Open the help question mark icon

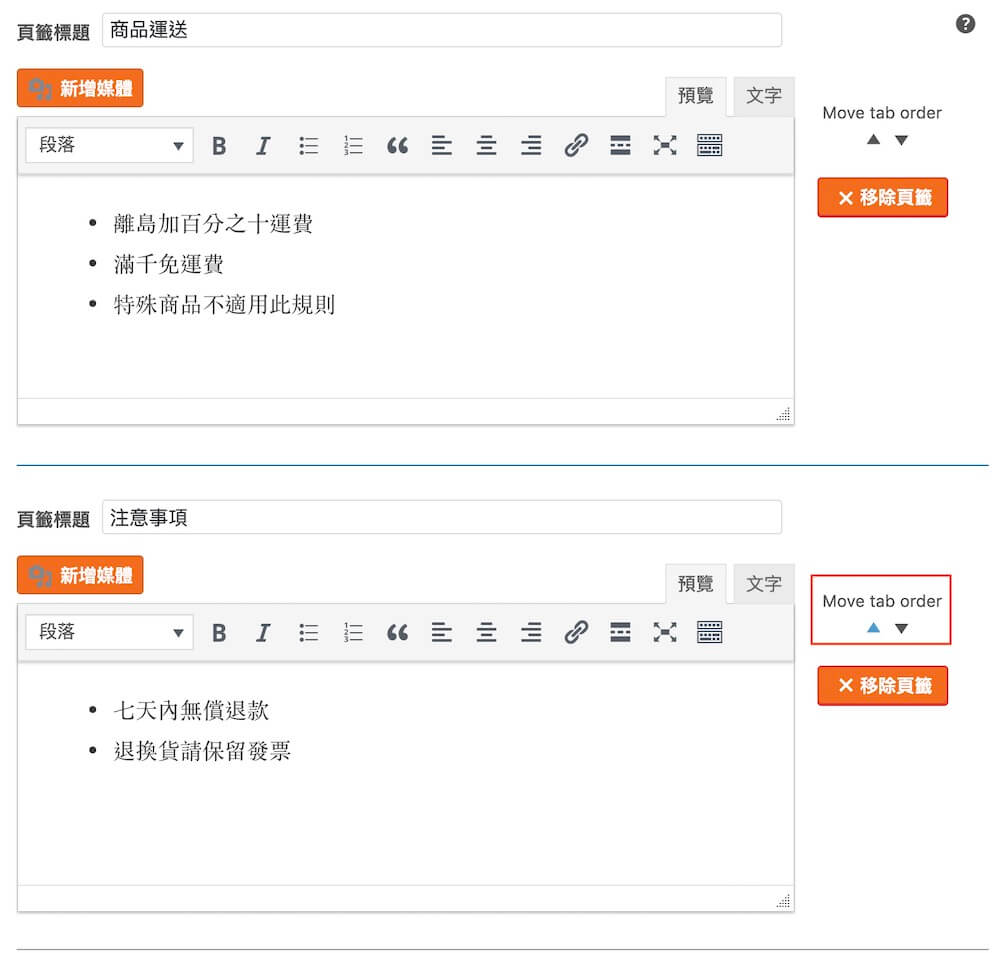click(965, 25)
